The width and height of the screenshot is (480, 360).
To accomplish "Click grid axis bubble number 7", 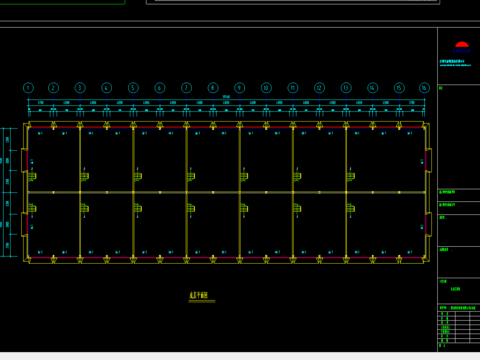I will point(186,88).
